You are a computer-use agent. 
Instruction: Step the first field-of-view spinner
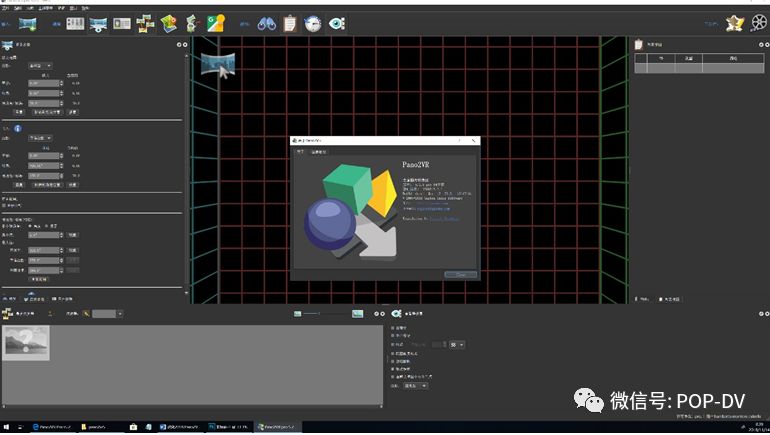pos(61,104)
